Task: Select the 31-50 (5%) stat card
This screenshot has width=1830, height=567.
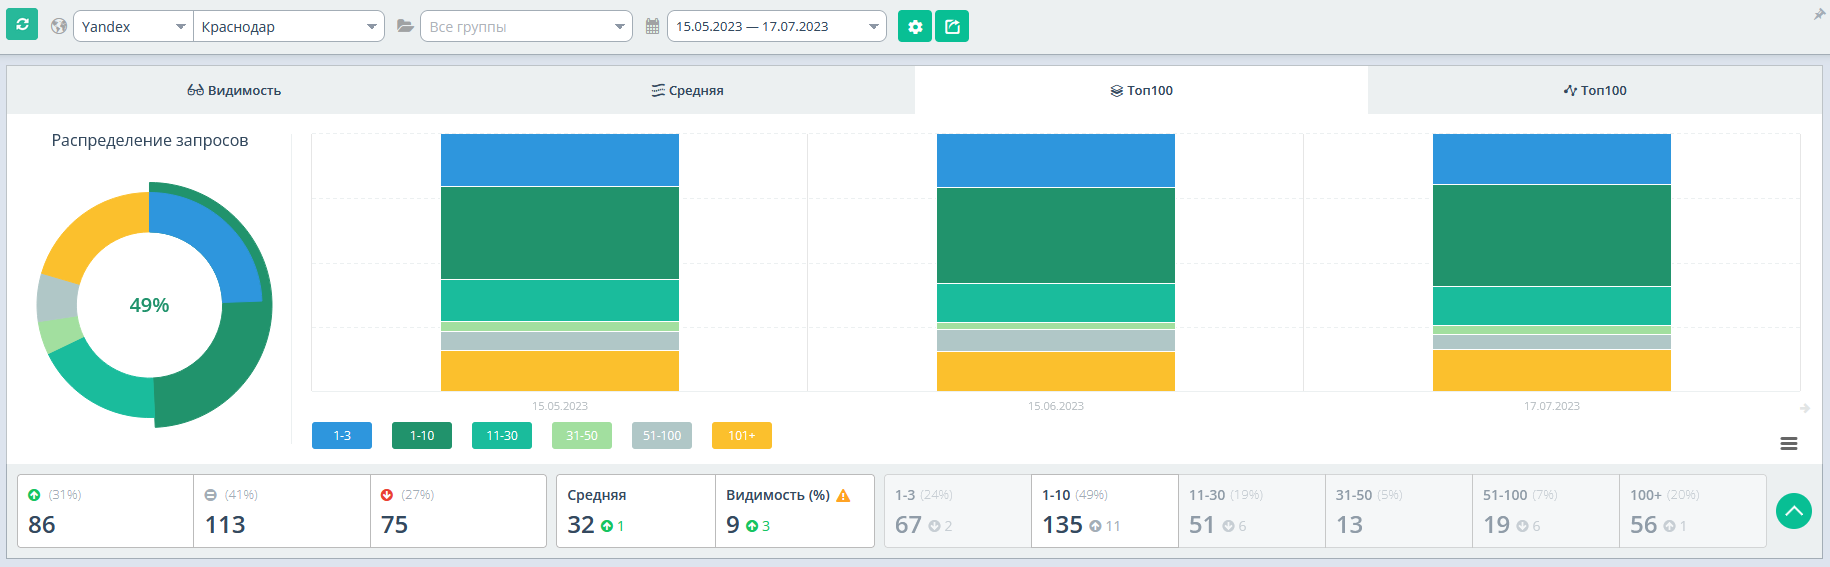Action: (x=1399, y=511)
